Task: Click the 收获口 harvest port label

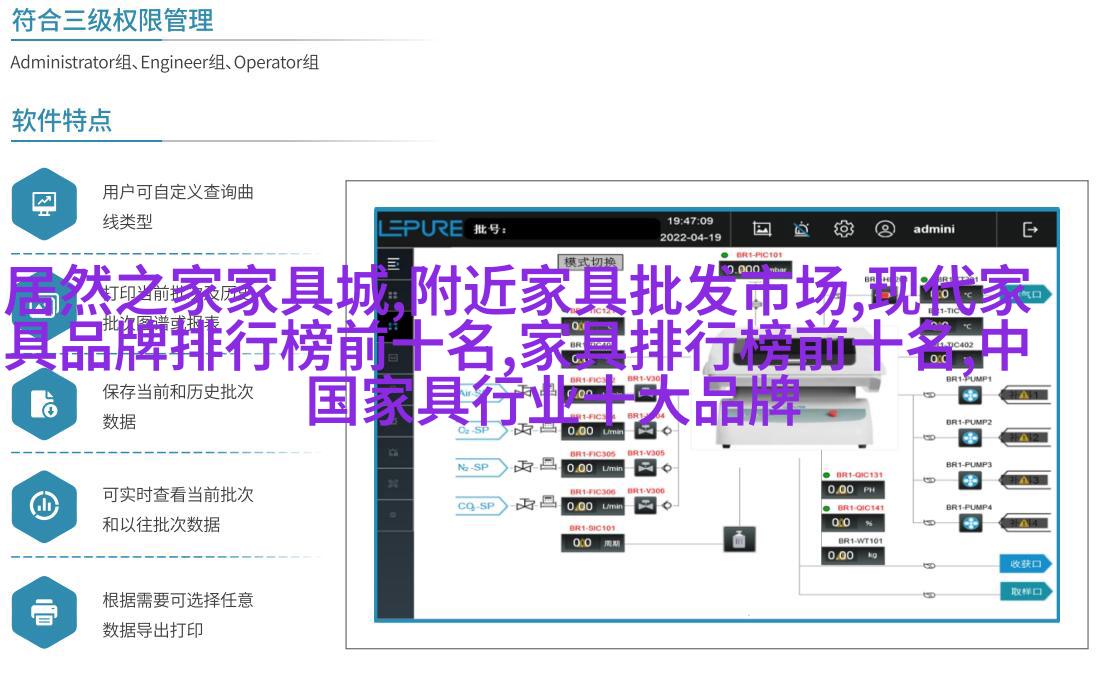Action: coord(1025,564)
